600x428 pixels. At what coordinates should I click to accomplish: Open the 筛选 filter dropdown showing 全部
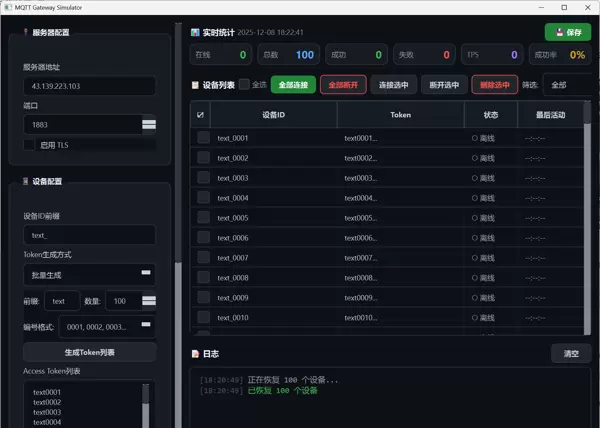pos(566,85)
